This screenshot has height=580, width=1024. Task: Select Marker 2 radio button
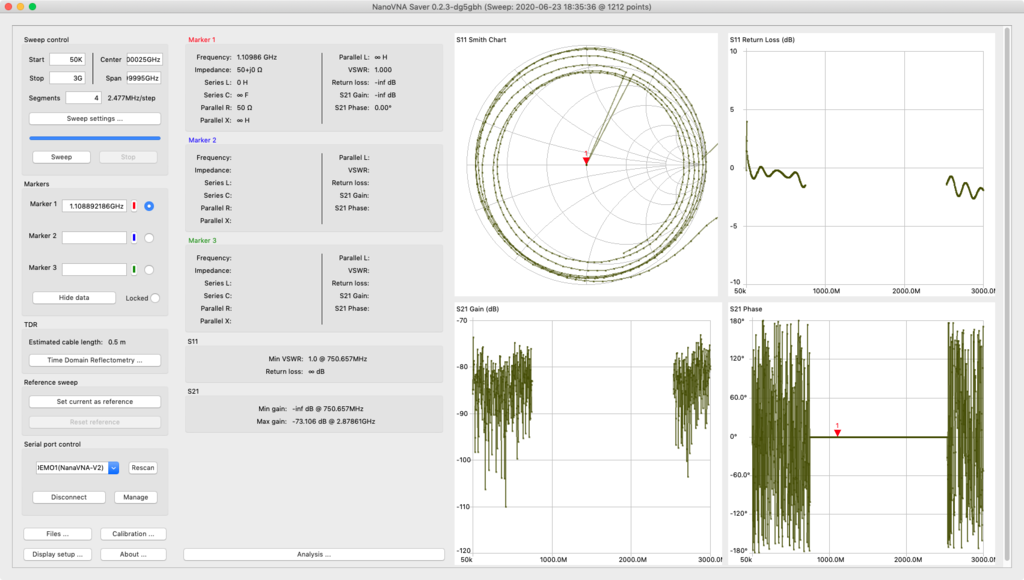point(149,238)
